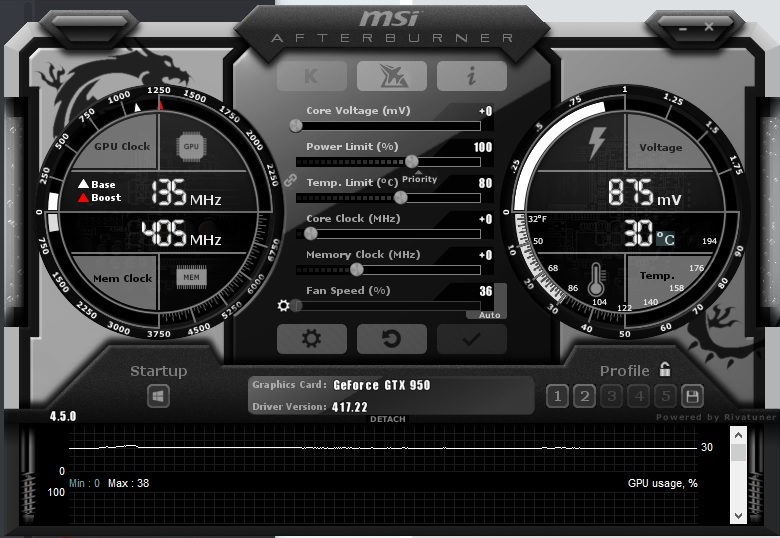Screen dimensions: 780x538
Task: Click DETACH to detach the monitor panel
Action: point(388,419)
